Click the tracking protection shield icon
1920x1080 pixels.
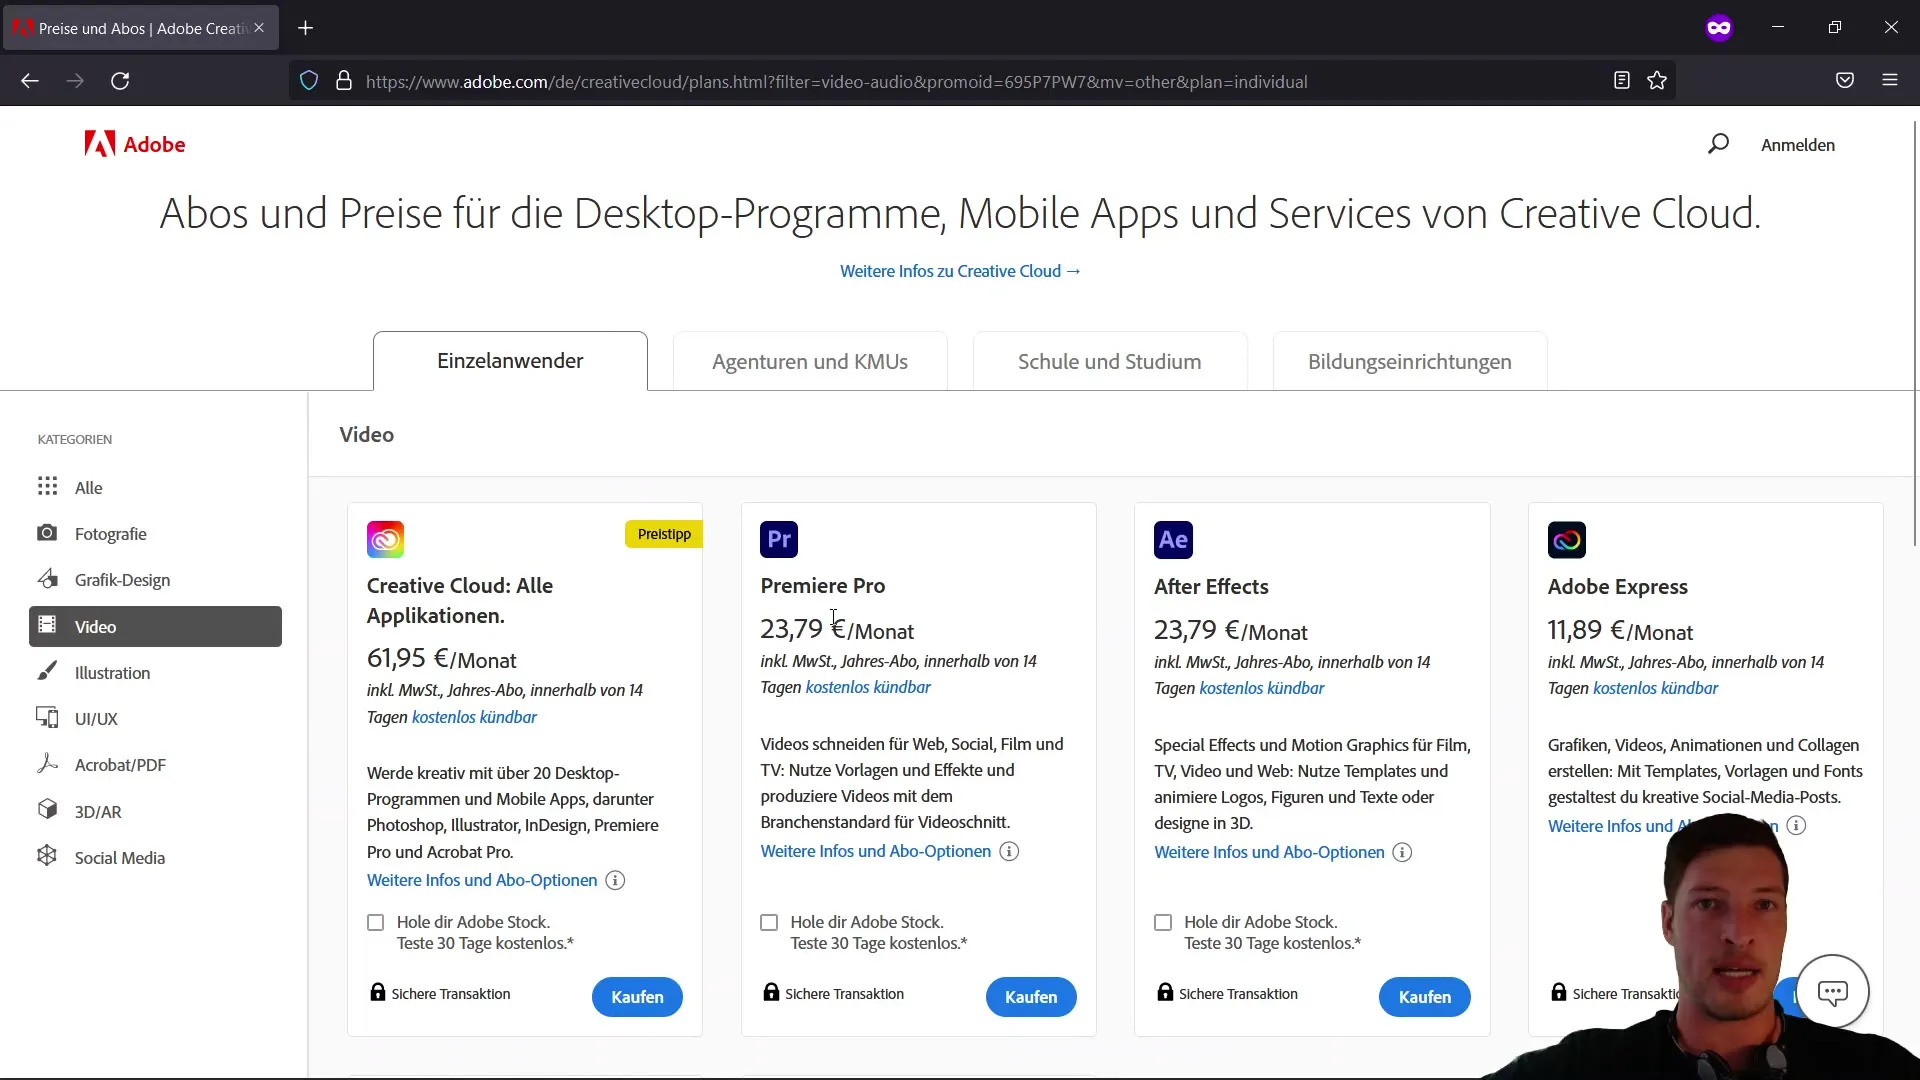pos(309,81)
